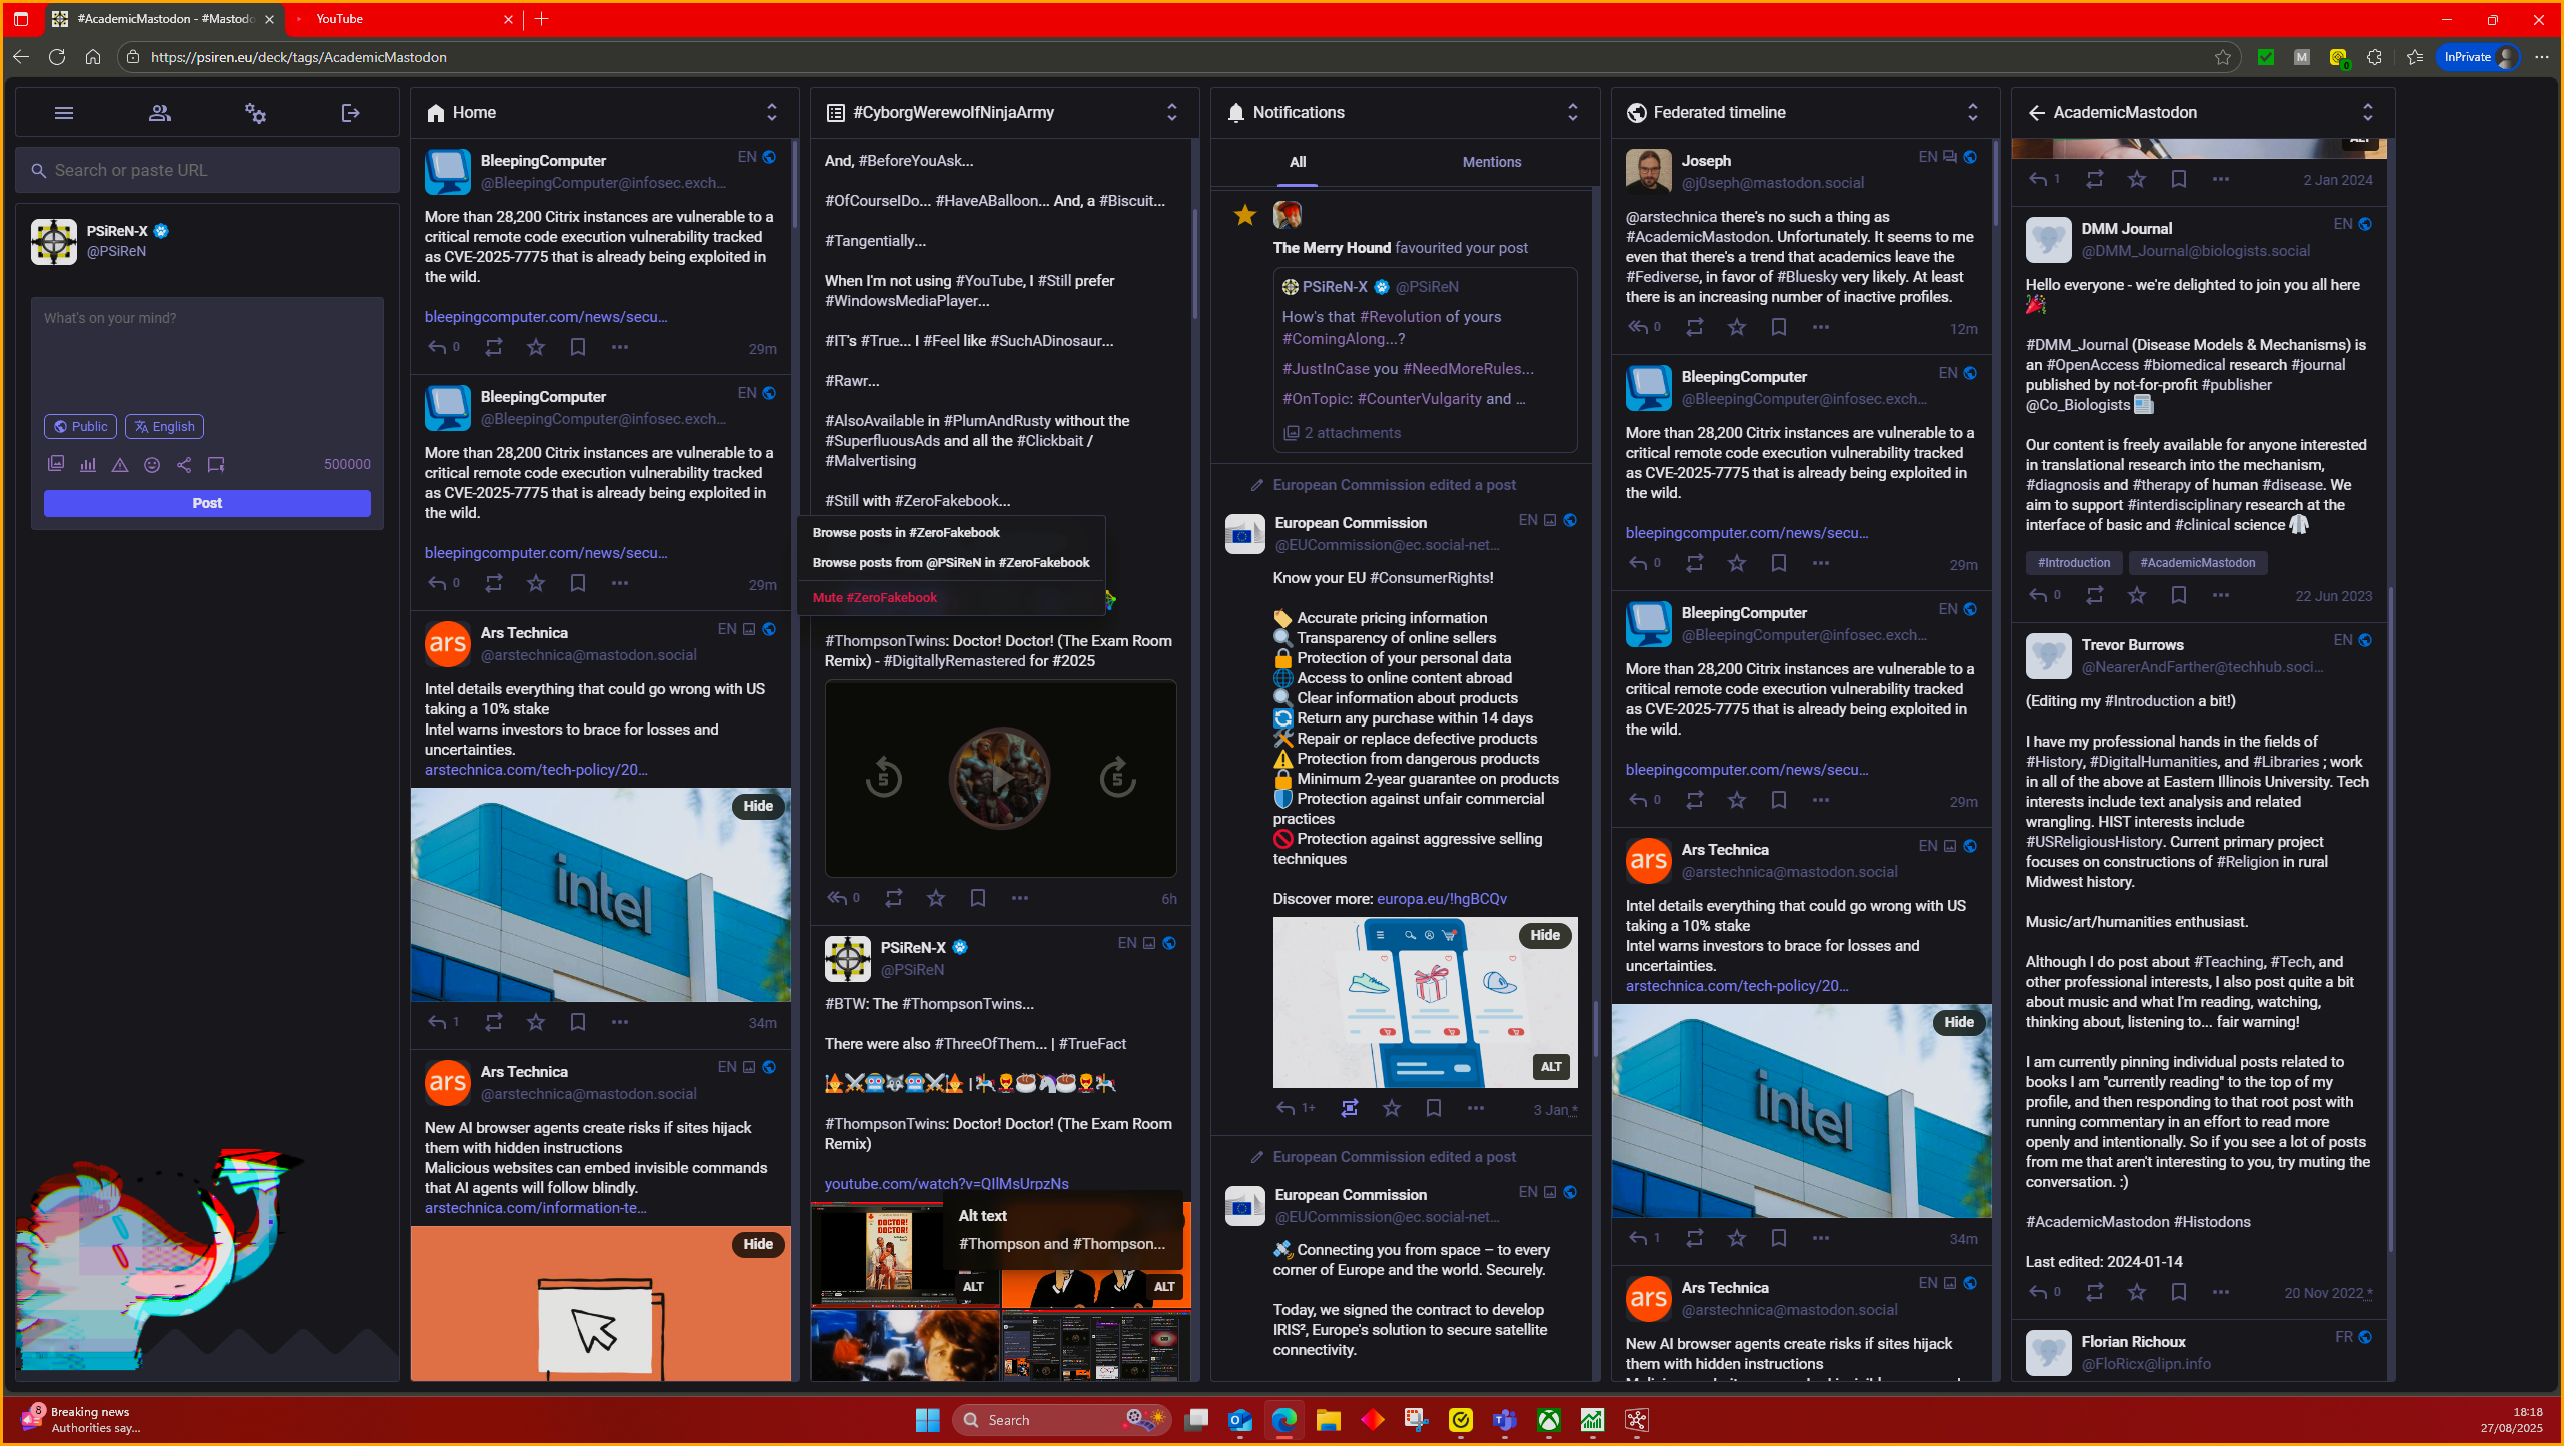Open the emoji picker in the compose box
The image size is (2564, 1446).
pyautogui.click(x=152, y=465)
